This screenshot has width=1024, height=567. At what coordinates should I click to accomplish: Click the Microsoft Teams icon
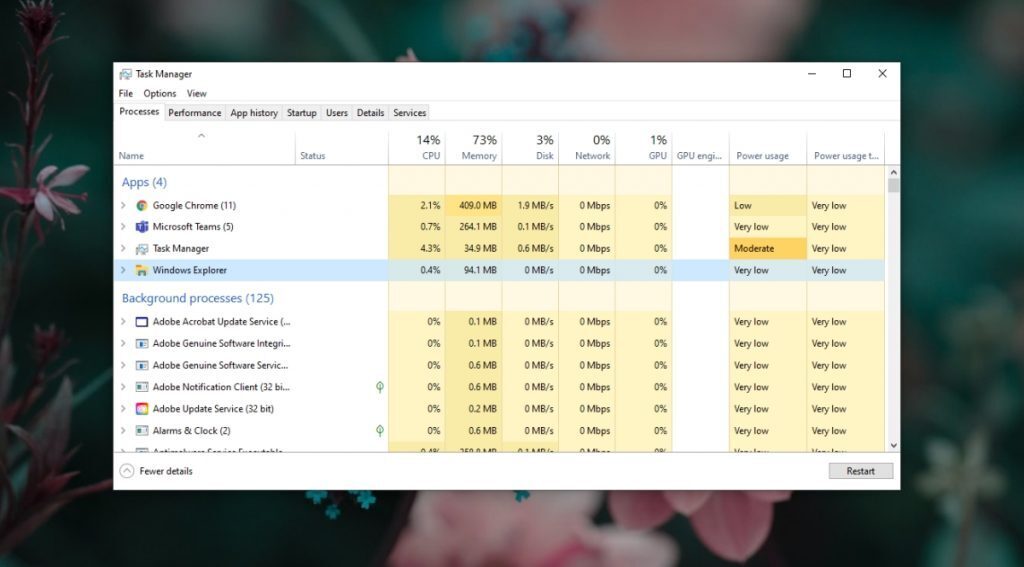[142, 227]
